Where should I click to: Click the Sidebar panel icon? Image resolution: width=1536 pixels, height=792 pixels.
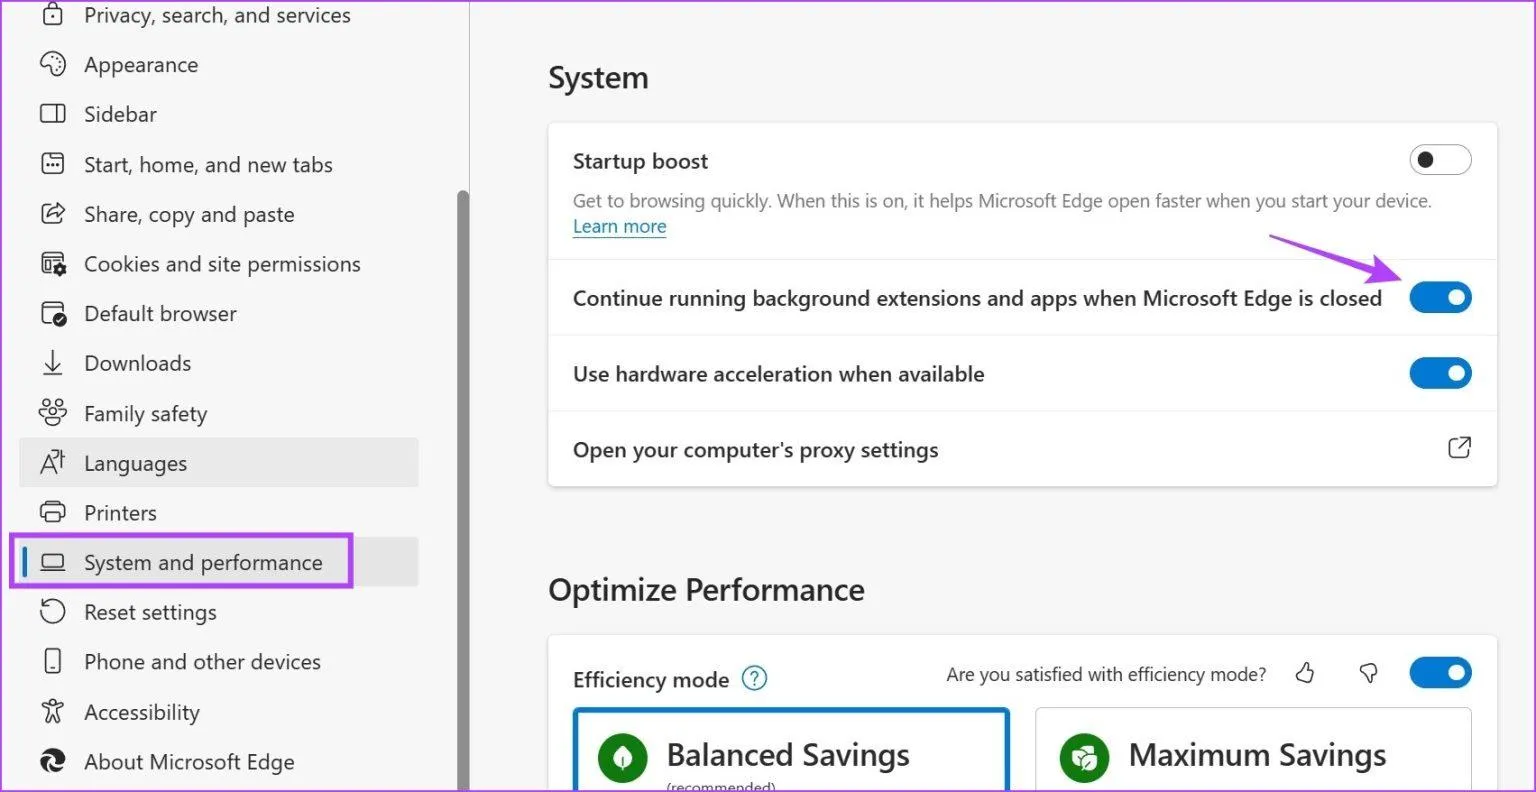pos(53,114)
